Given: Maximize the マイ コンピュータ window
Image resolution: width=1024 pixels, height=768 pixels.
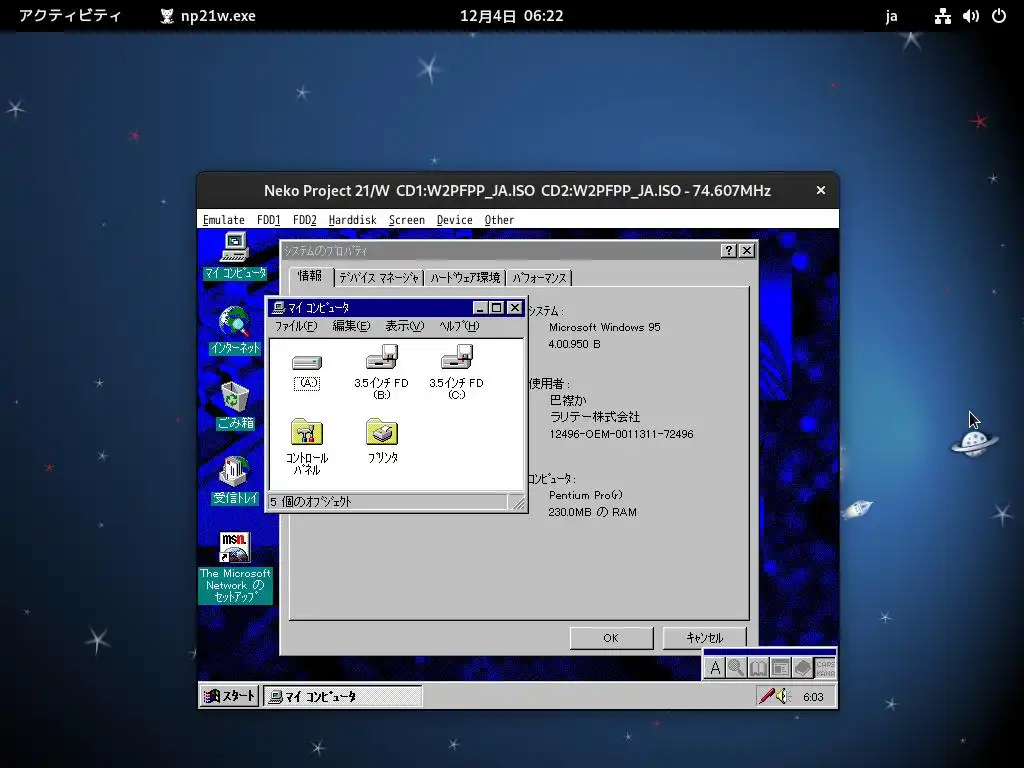Looking at the screenshot, I should point(497,308).
